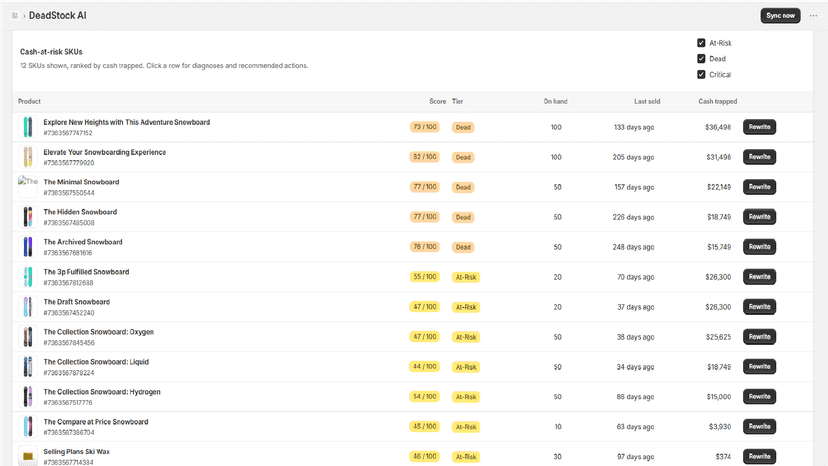Click Rewrite for Collection Snowboard: Hydrogen
Image resolution: width=828 pixels, height=466 pixels.
pyautogui.click(x=759, y=396)
